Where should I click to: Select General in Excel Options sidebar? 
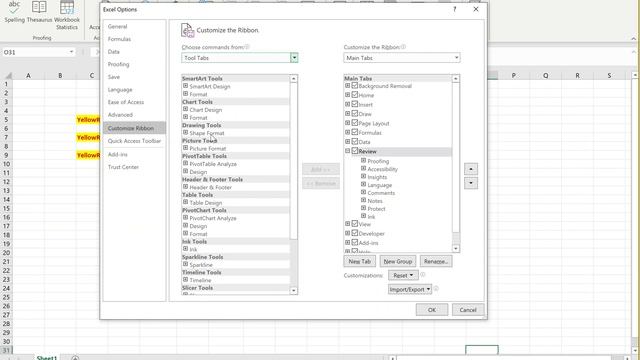click(118, 27)
